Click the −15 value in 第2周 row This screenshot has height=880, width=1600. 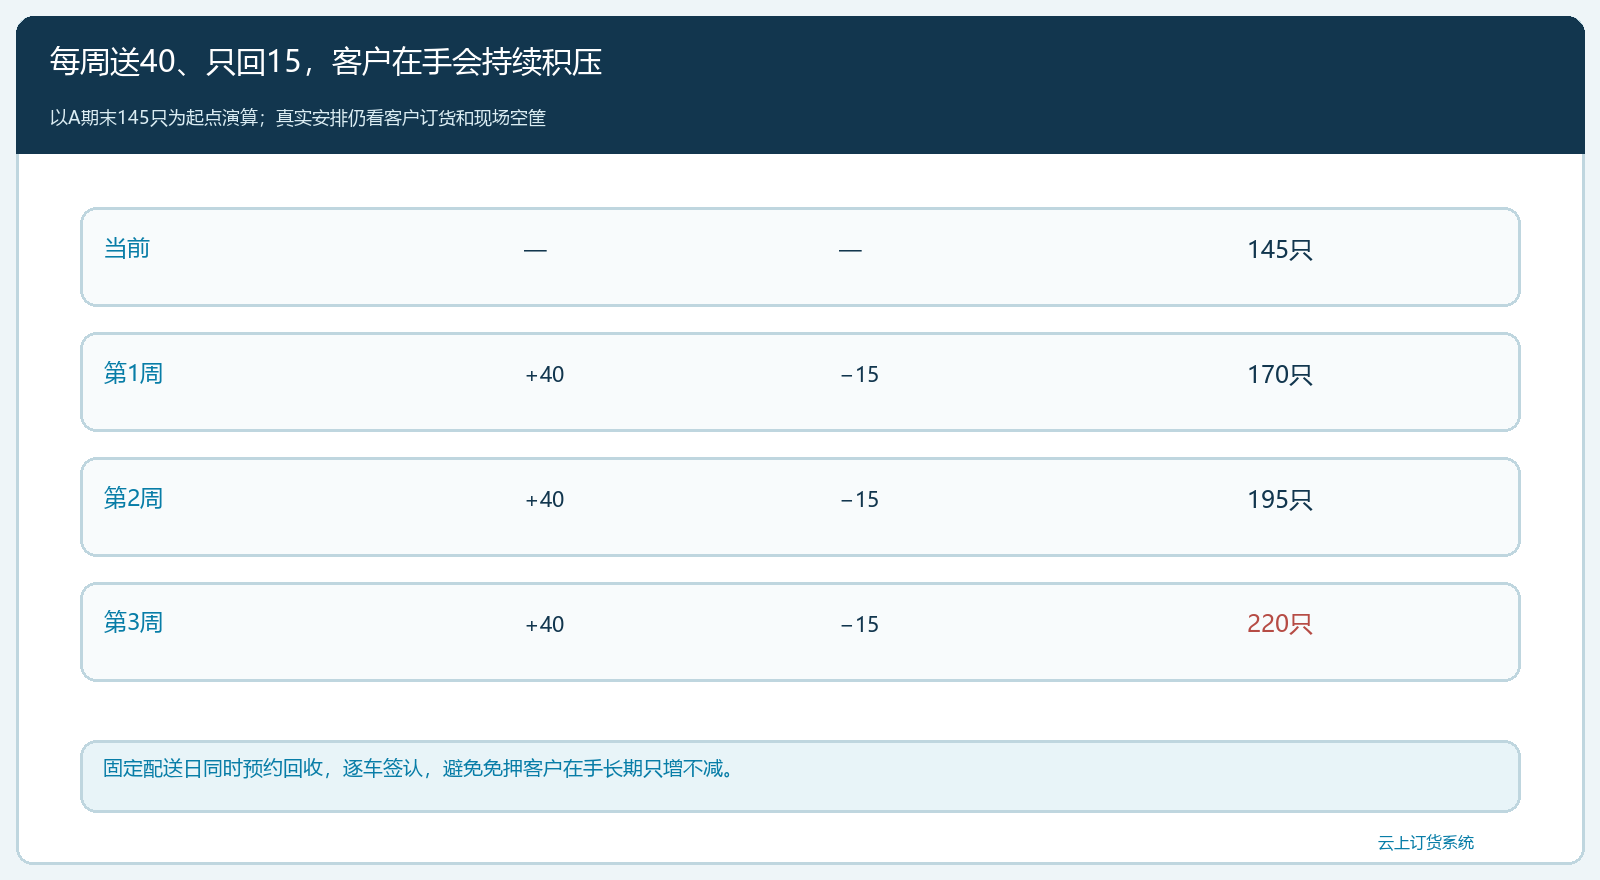coord(859,500)
